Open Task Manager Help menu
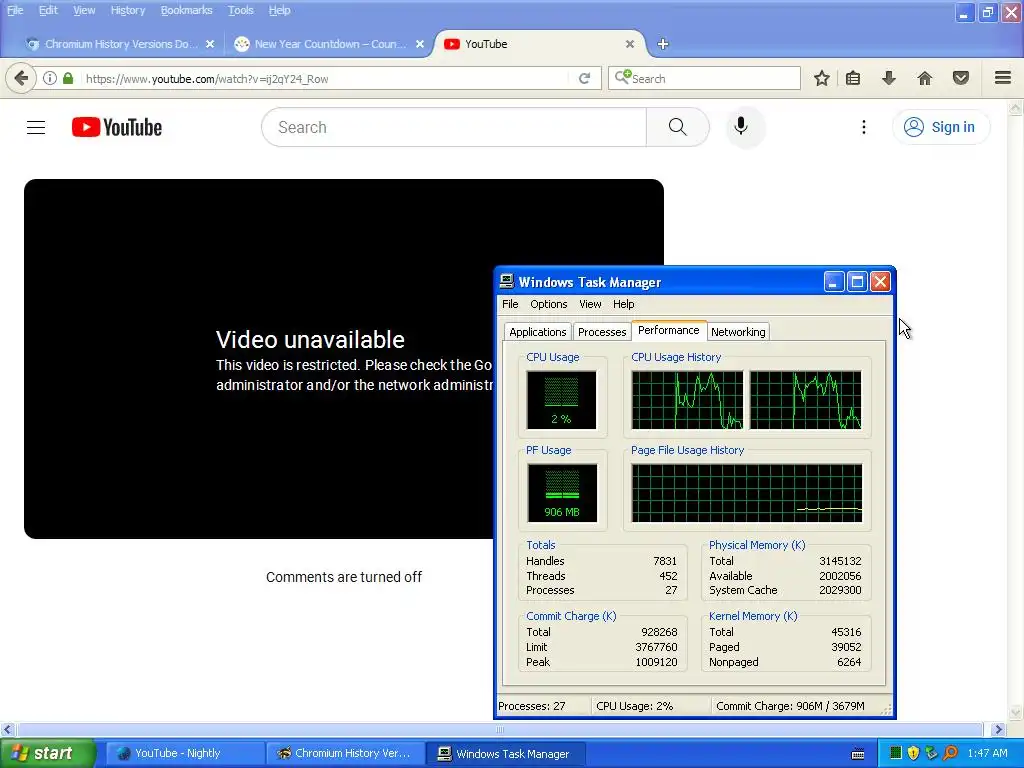The height and width of the screenshot is (768, 1024). 623,304
